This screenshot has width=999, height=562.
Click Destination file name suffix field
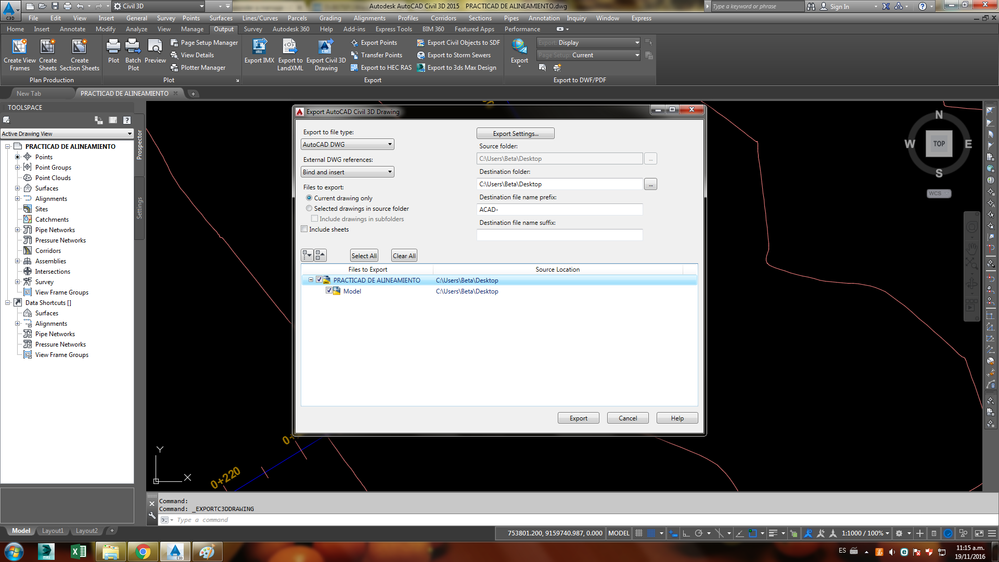point(559,235)
